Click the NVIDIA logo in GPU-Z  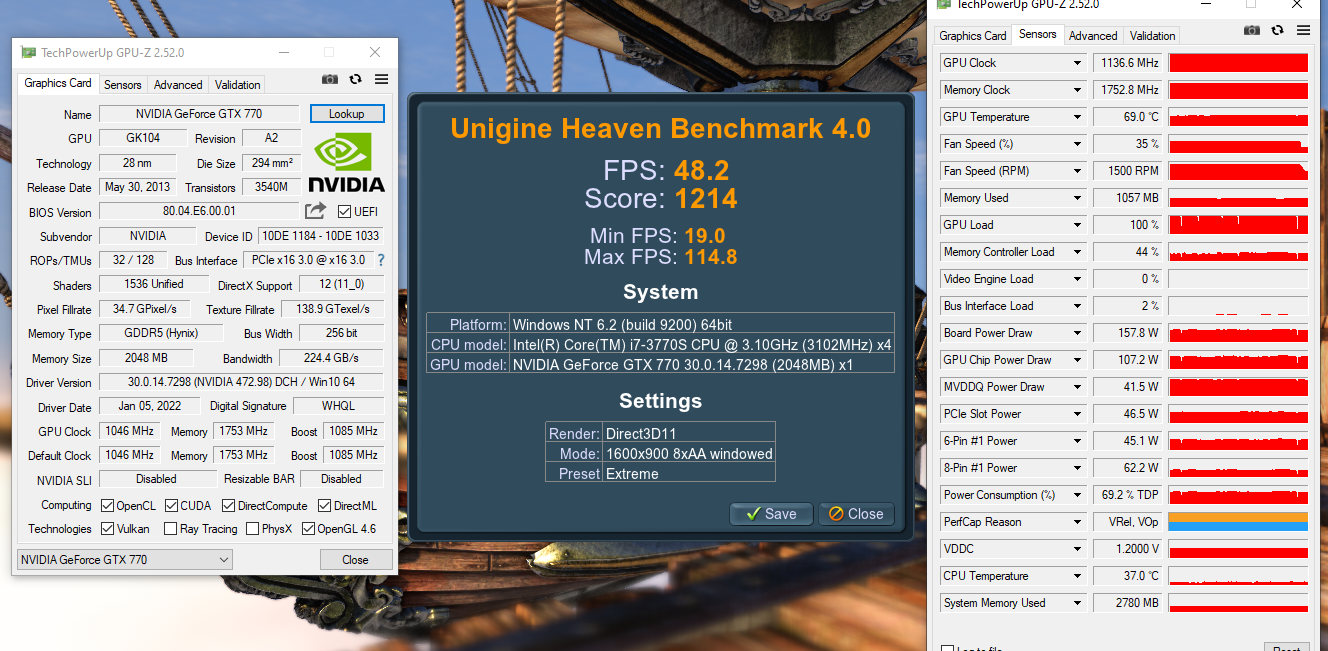point(346,163)
